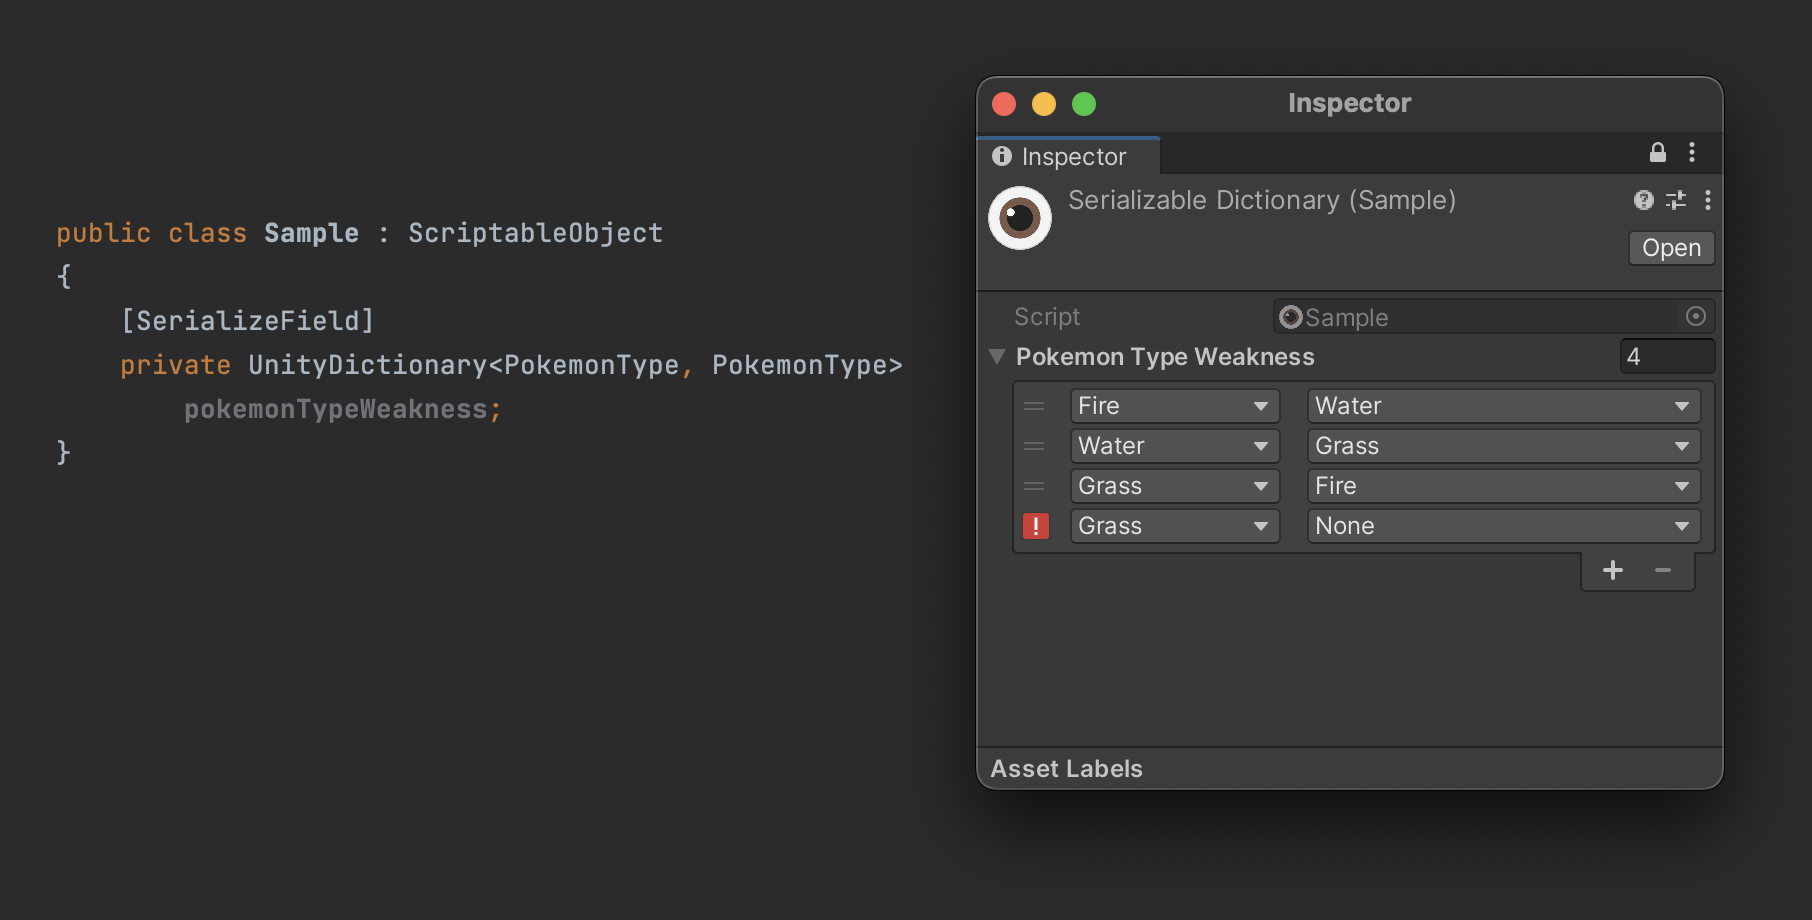Click the Open button
The image size is (1812, 920).
click(x=1671, y=248)
